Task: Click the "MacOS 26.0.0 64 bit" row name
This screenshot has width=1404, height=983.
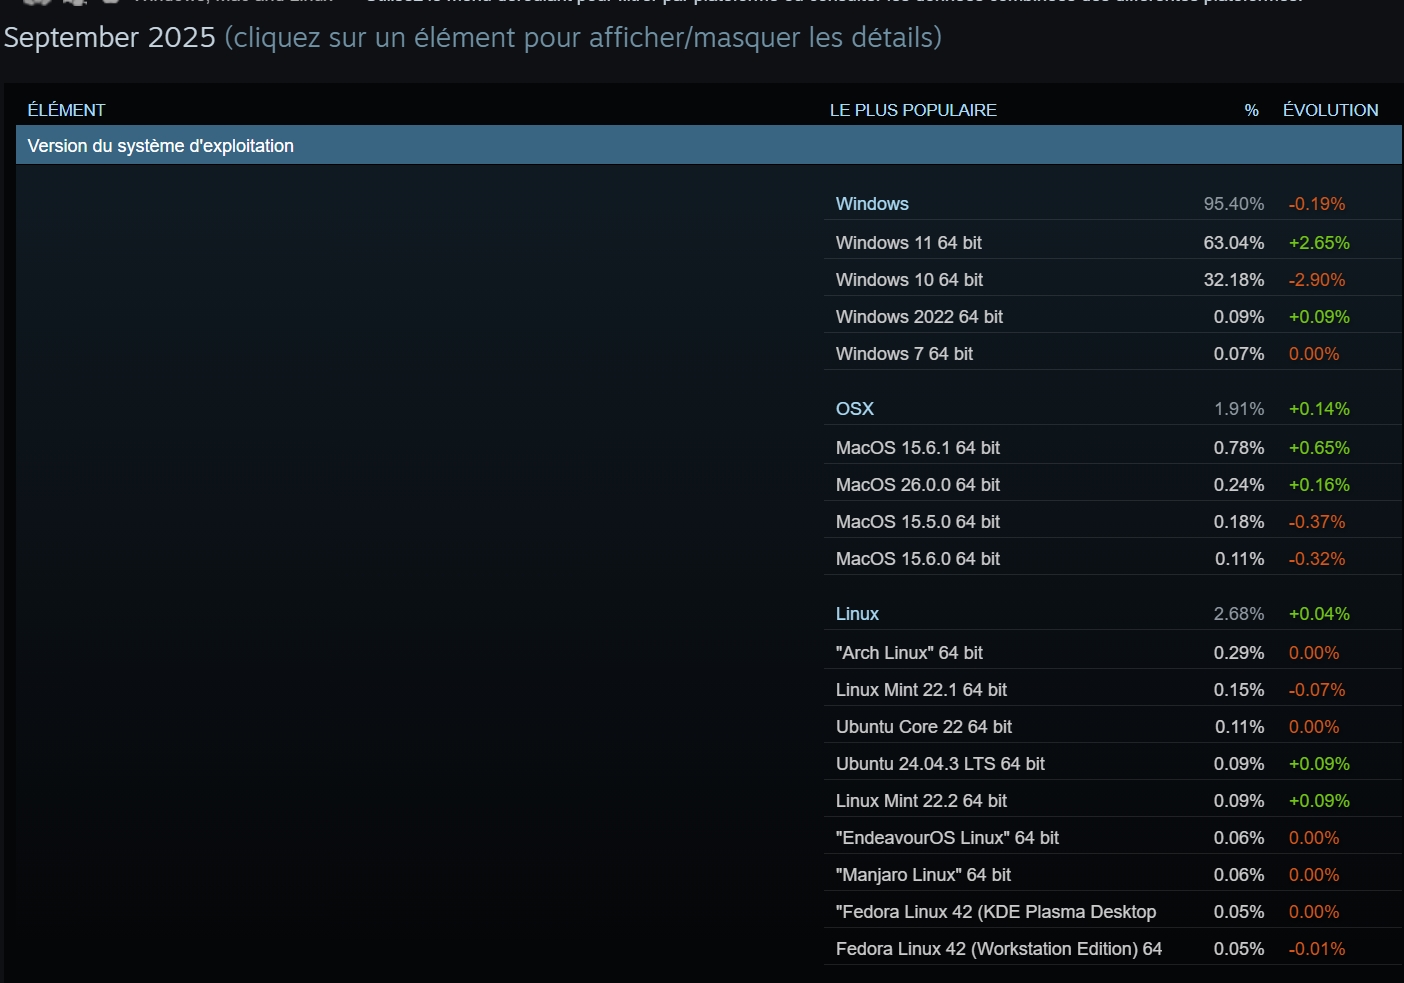Action: click(918, 485)
